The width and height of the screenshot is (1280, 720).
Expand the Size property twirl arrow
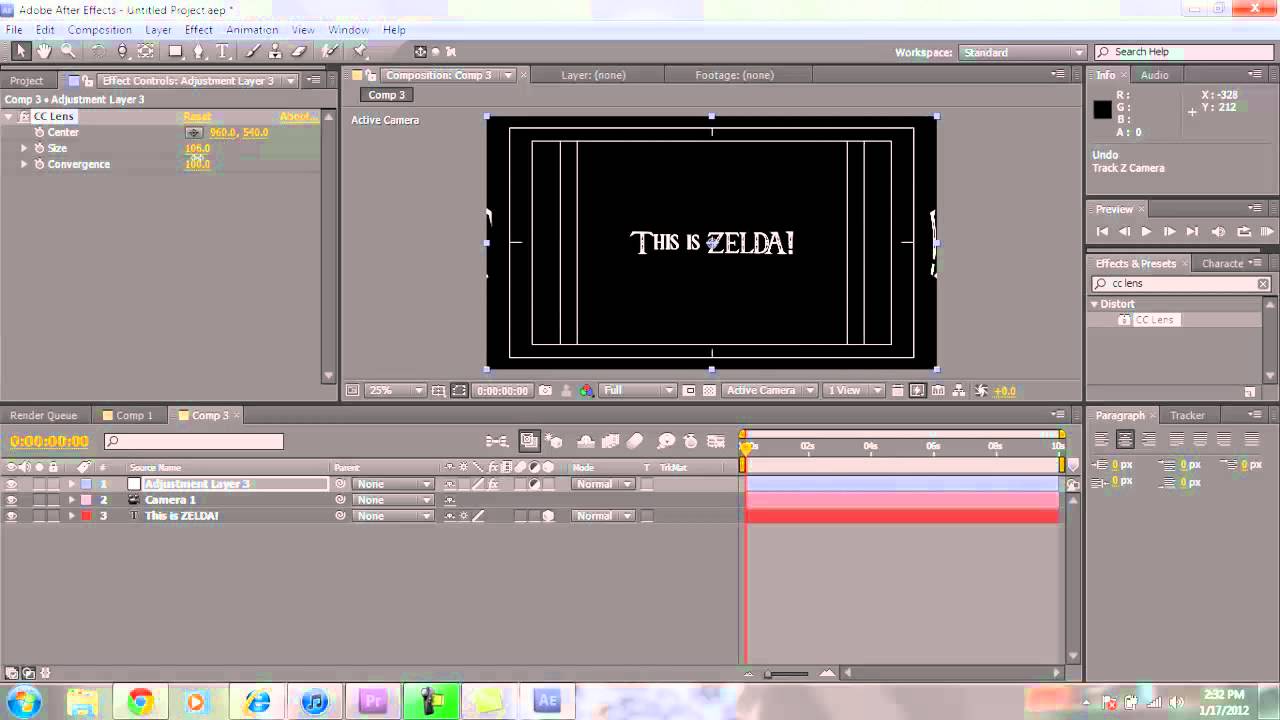coord(24,148)
